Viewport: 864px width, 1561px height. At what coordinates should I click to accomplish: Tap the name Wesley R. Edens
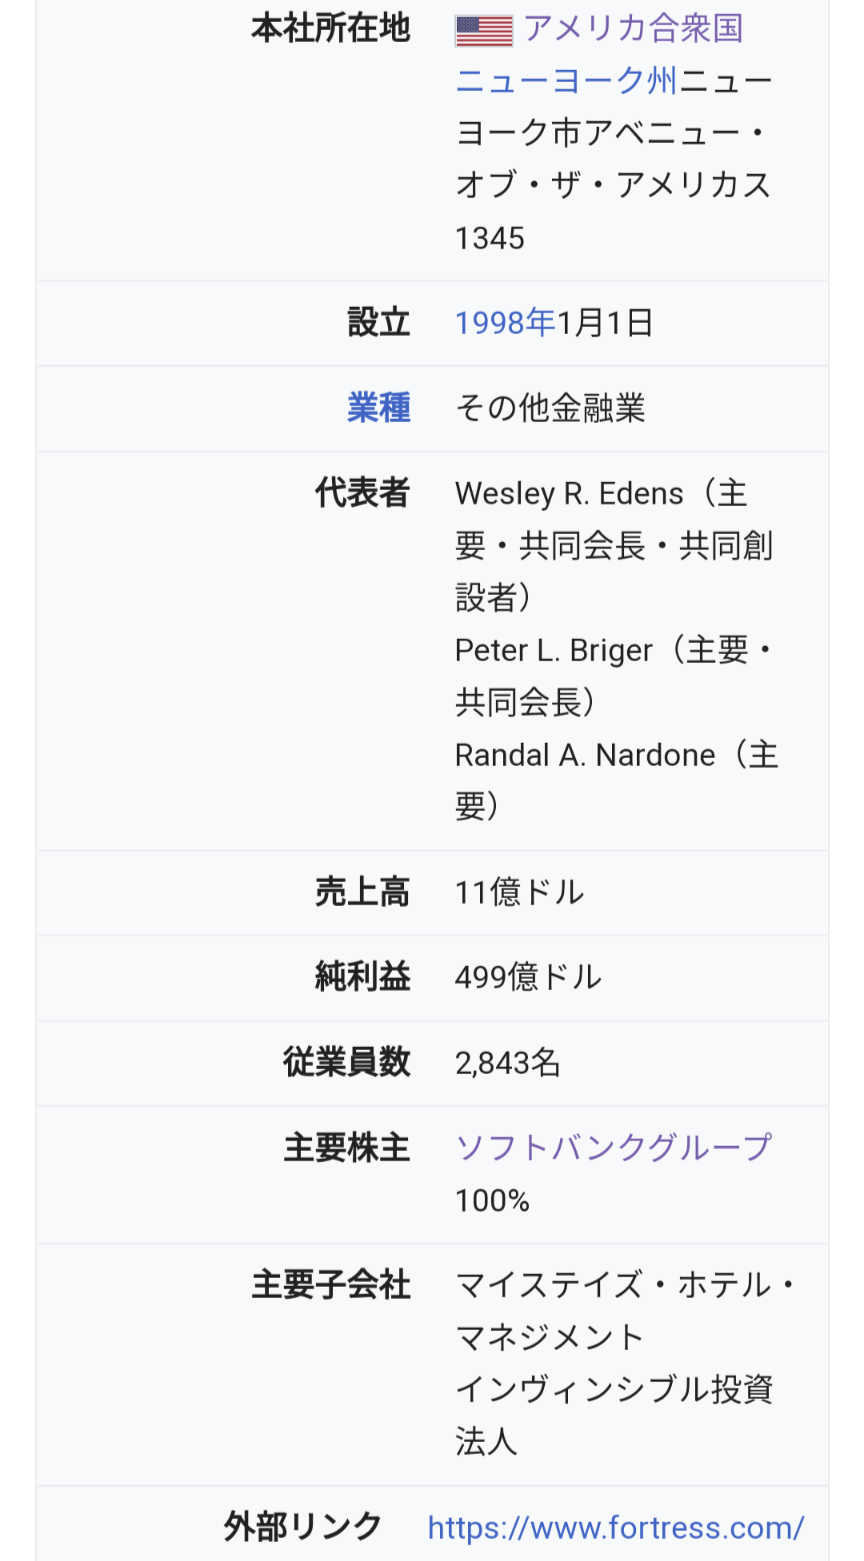tap(569, 493)
